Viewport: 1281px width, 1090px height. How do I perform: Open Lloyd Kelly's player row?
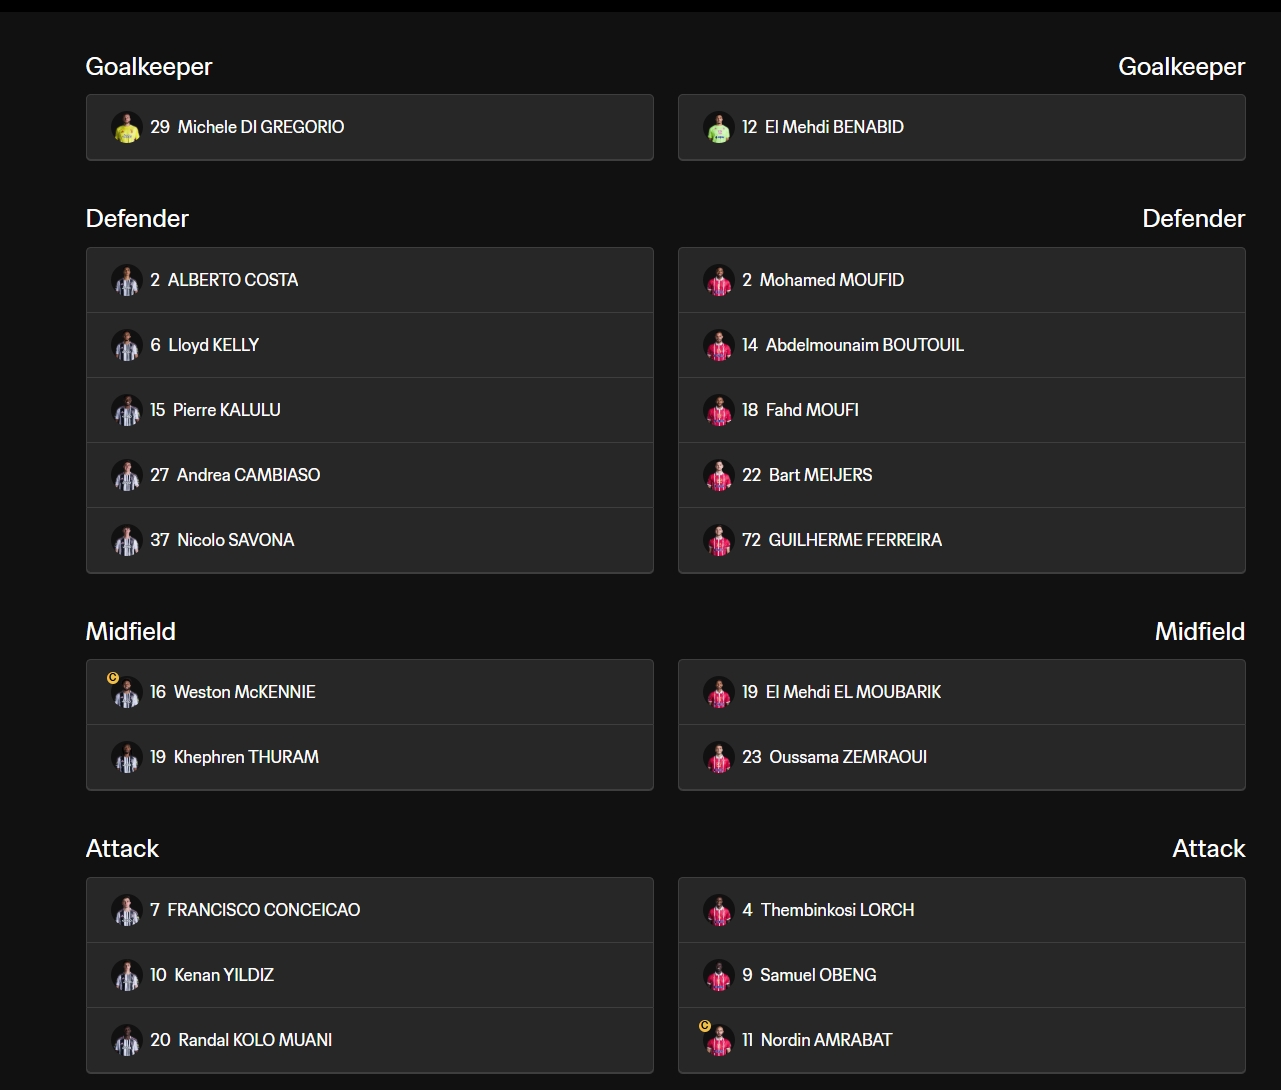pos(370,345)
